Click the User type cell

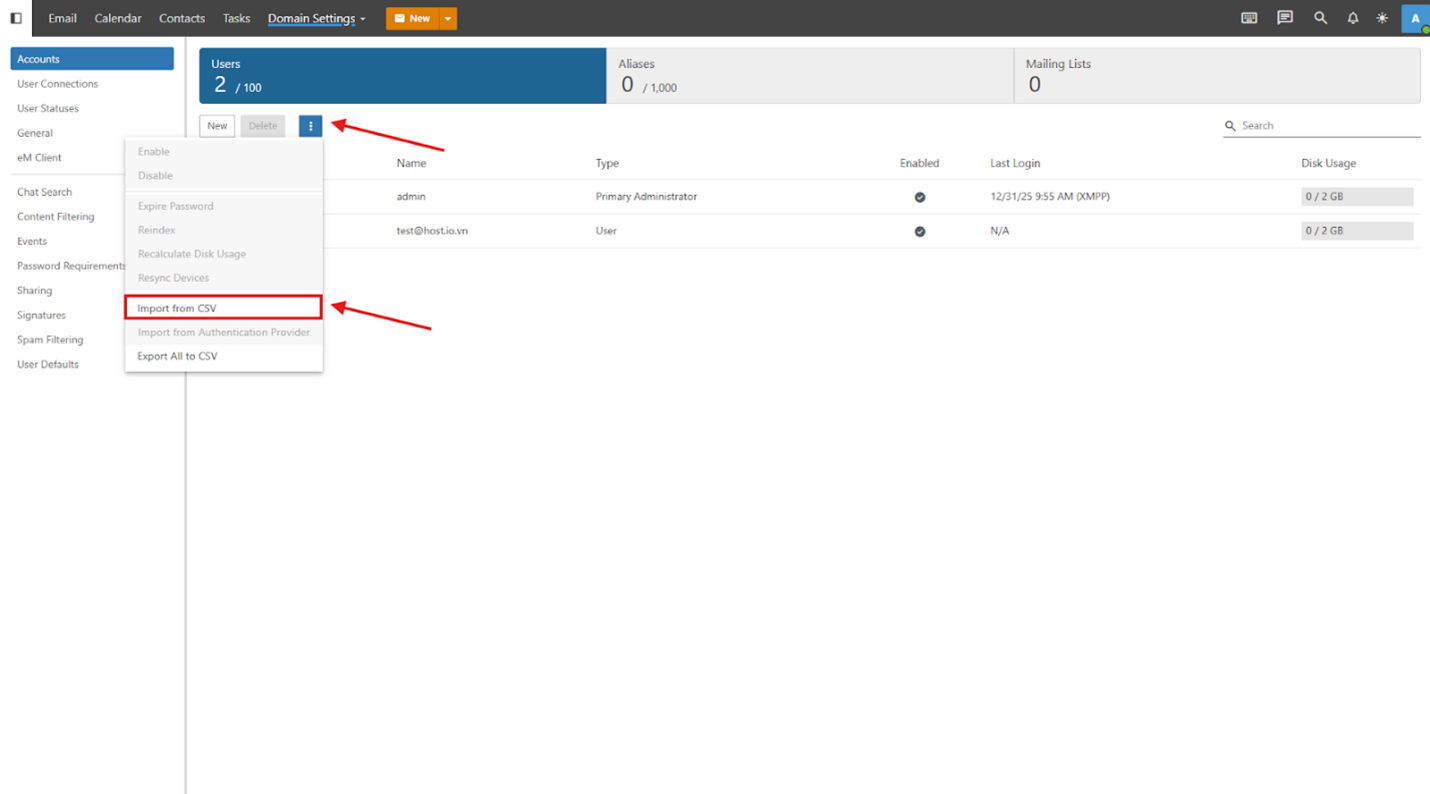coord(606,231)
